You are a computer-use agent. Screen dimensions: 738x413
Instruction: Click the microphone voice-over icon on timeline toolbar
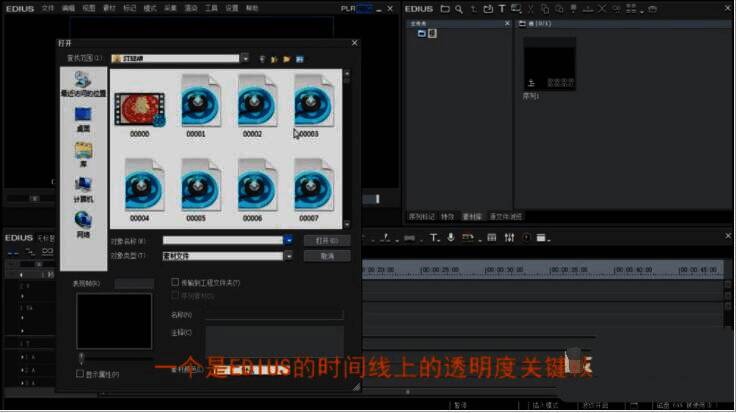pos(452,238)
